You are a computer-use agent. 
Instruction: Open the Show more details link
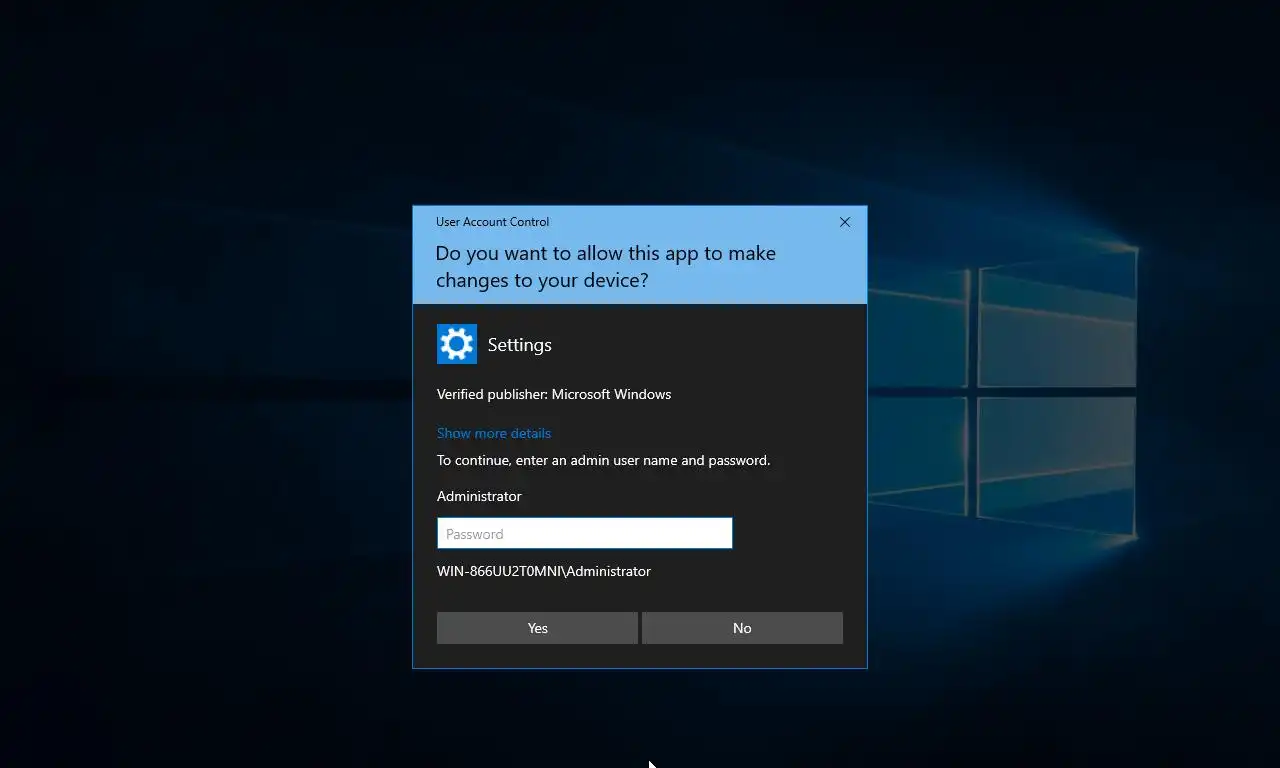pos(494,433)
